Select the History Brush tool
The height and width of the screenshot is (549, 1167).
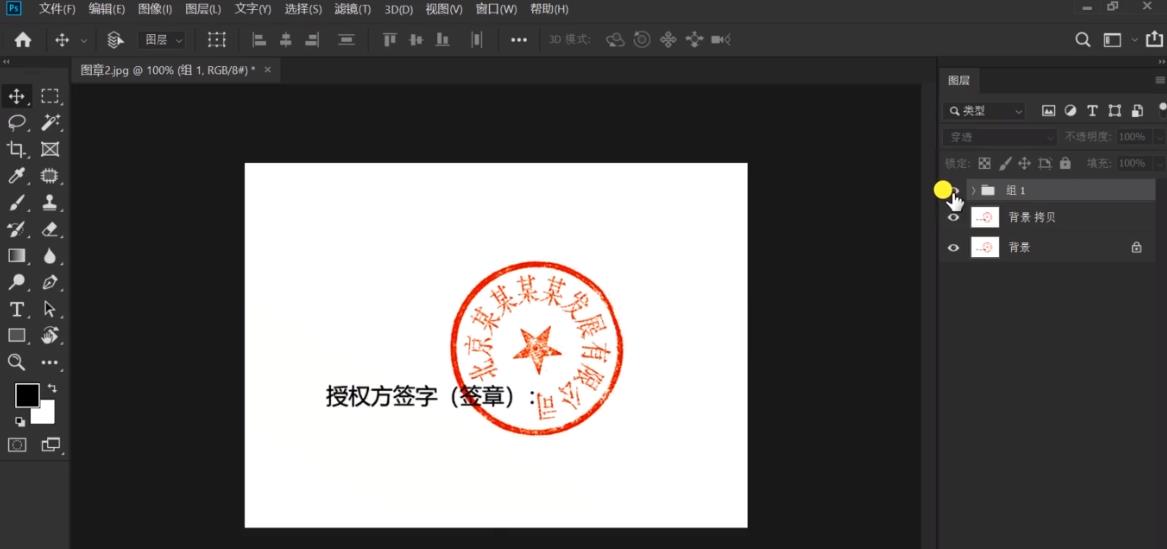(x=17, y=229)
